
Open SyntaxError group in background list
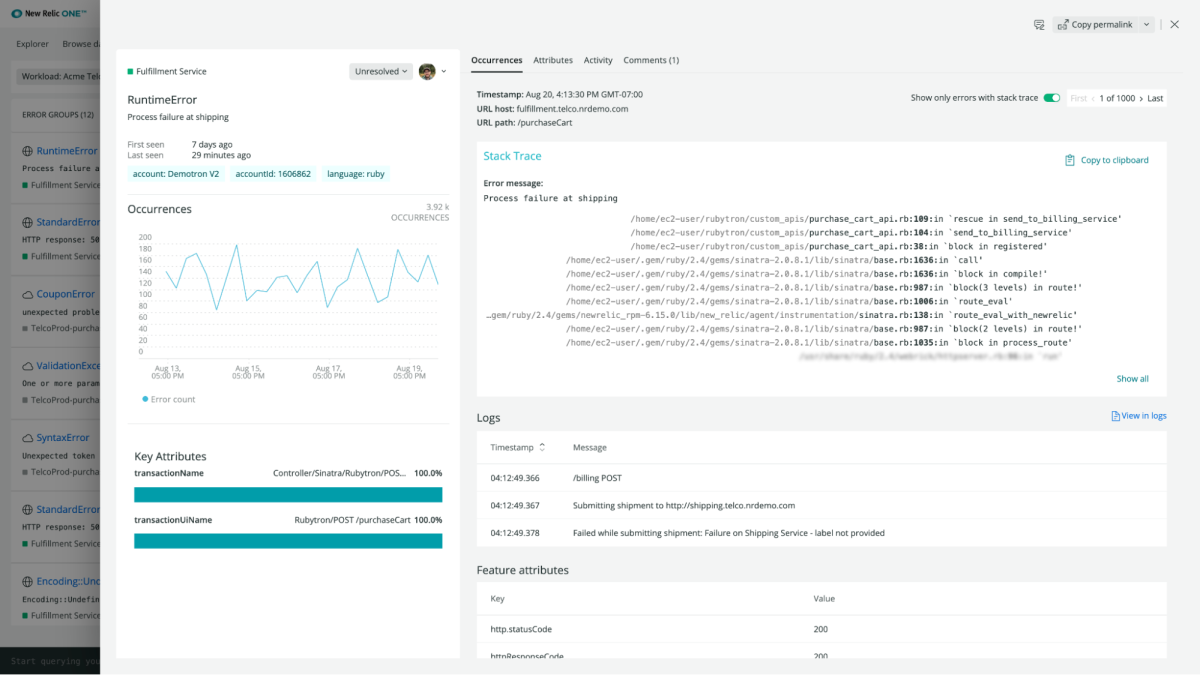[x=63, y=438]
